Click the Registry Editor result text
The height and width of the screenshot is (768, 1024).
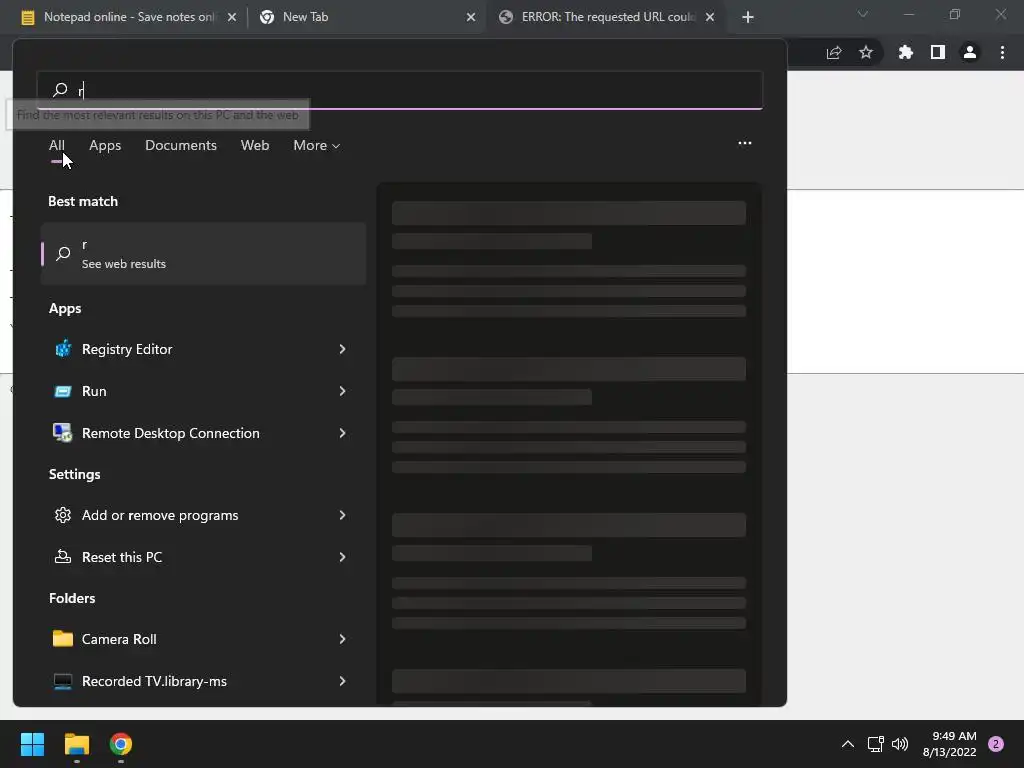click(127, 349)
